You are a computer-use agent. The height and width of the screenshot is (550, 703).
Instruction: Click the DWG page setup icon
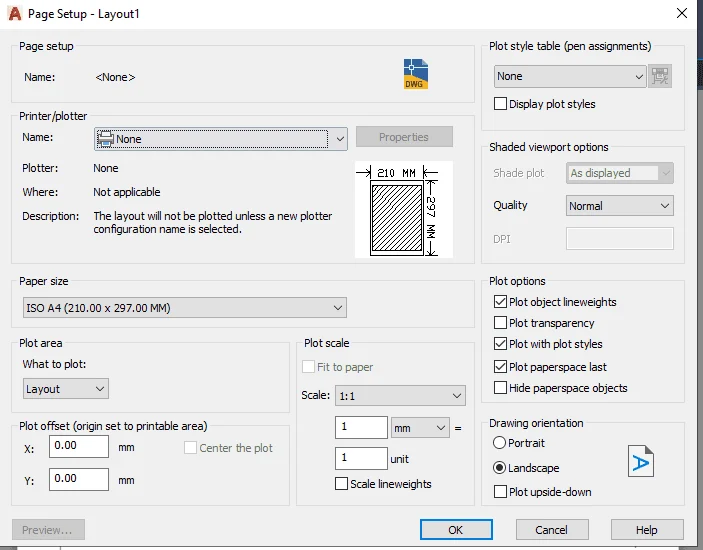point(416,74)
